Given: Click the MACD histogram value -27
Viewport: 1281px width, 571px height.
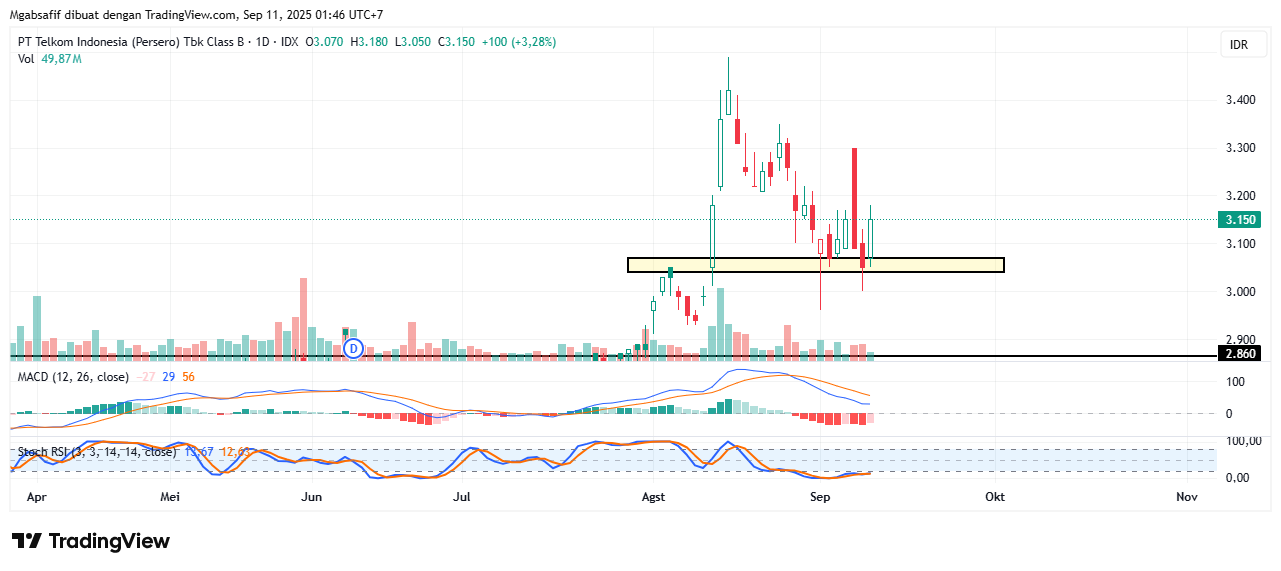Looking at the screenshot, I should [147, 376].
